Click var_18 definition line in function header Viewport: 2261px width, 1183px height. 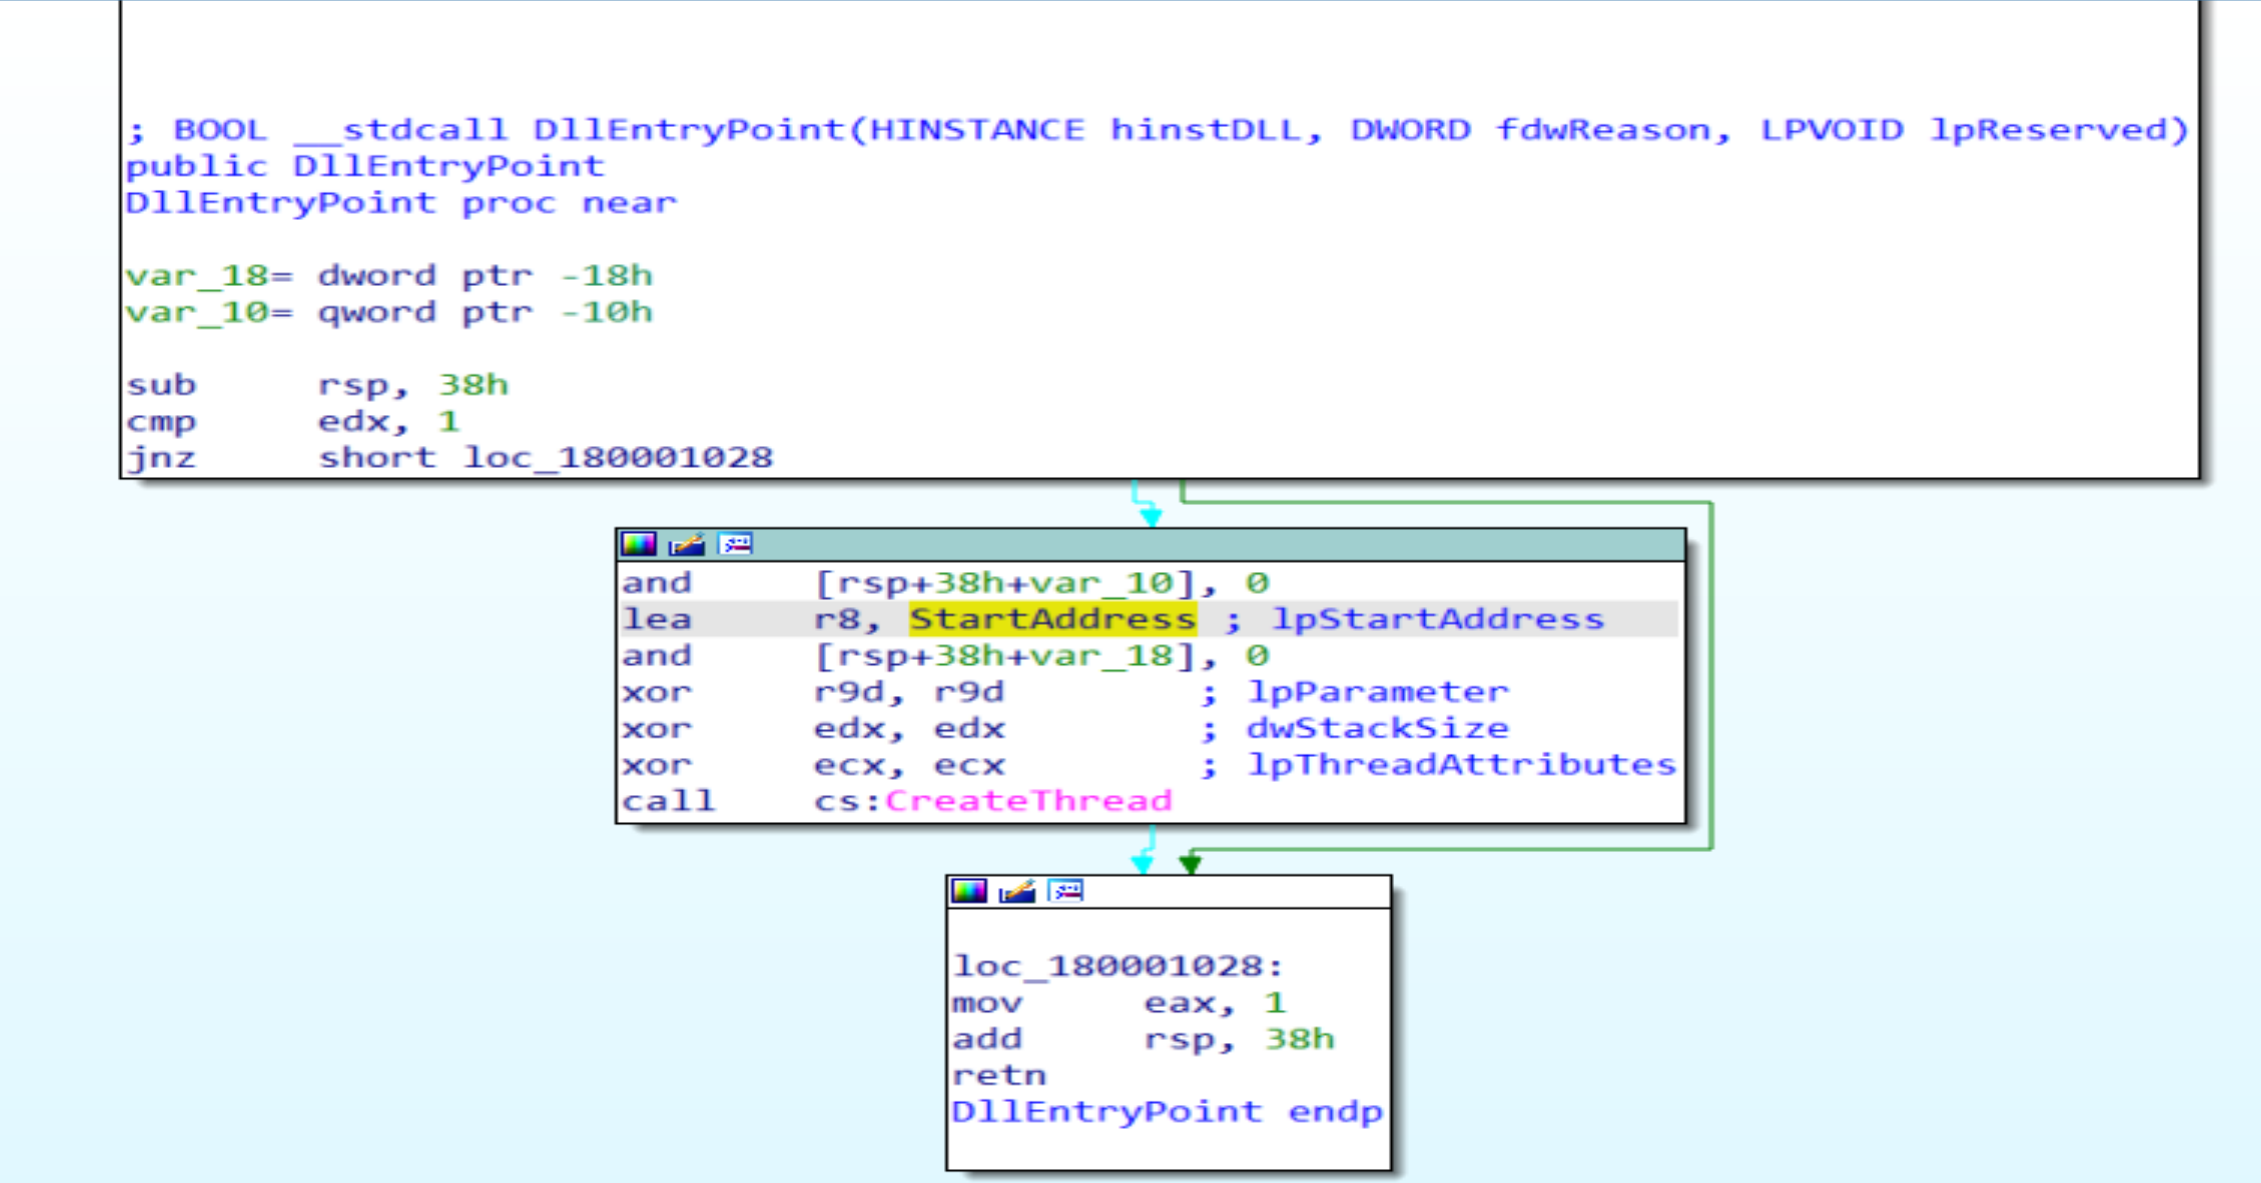pos(389,276)
